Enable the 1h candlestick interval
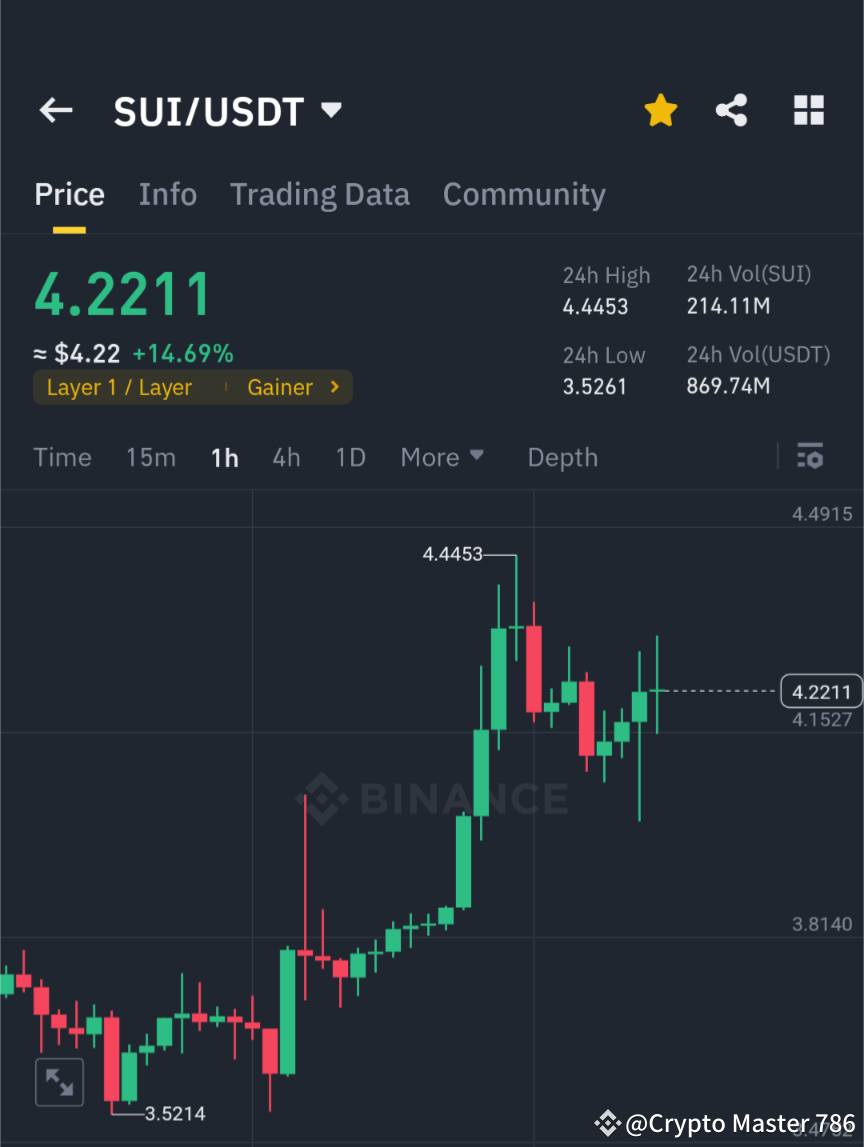 (x=224, y=457)
